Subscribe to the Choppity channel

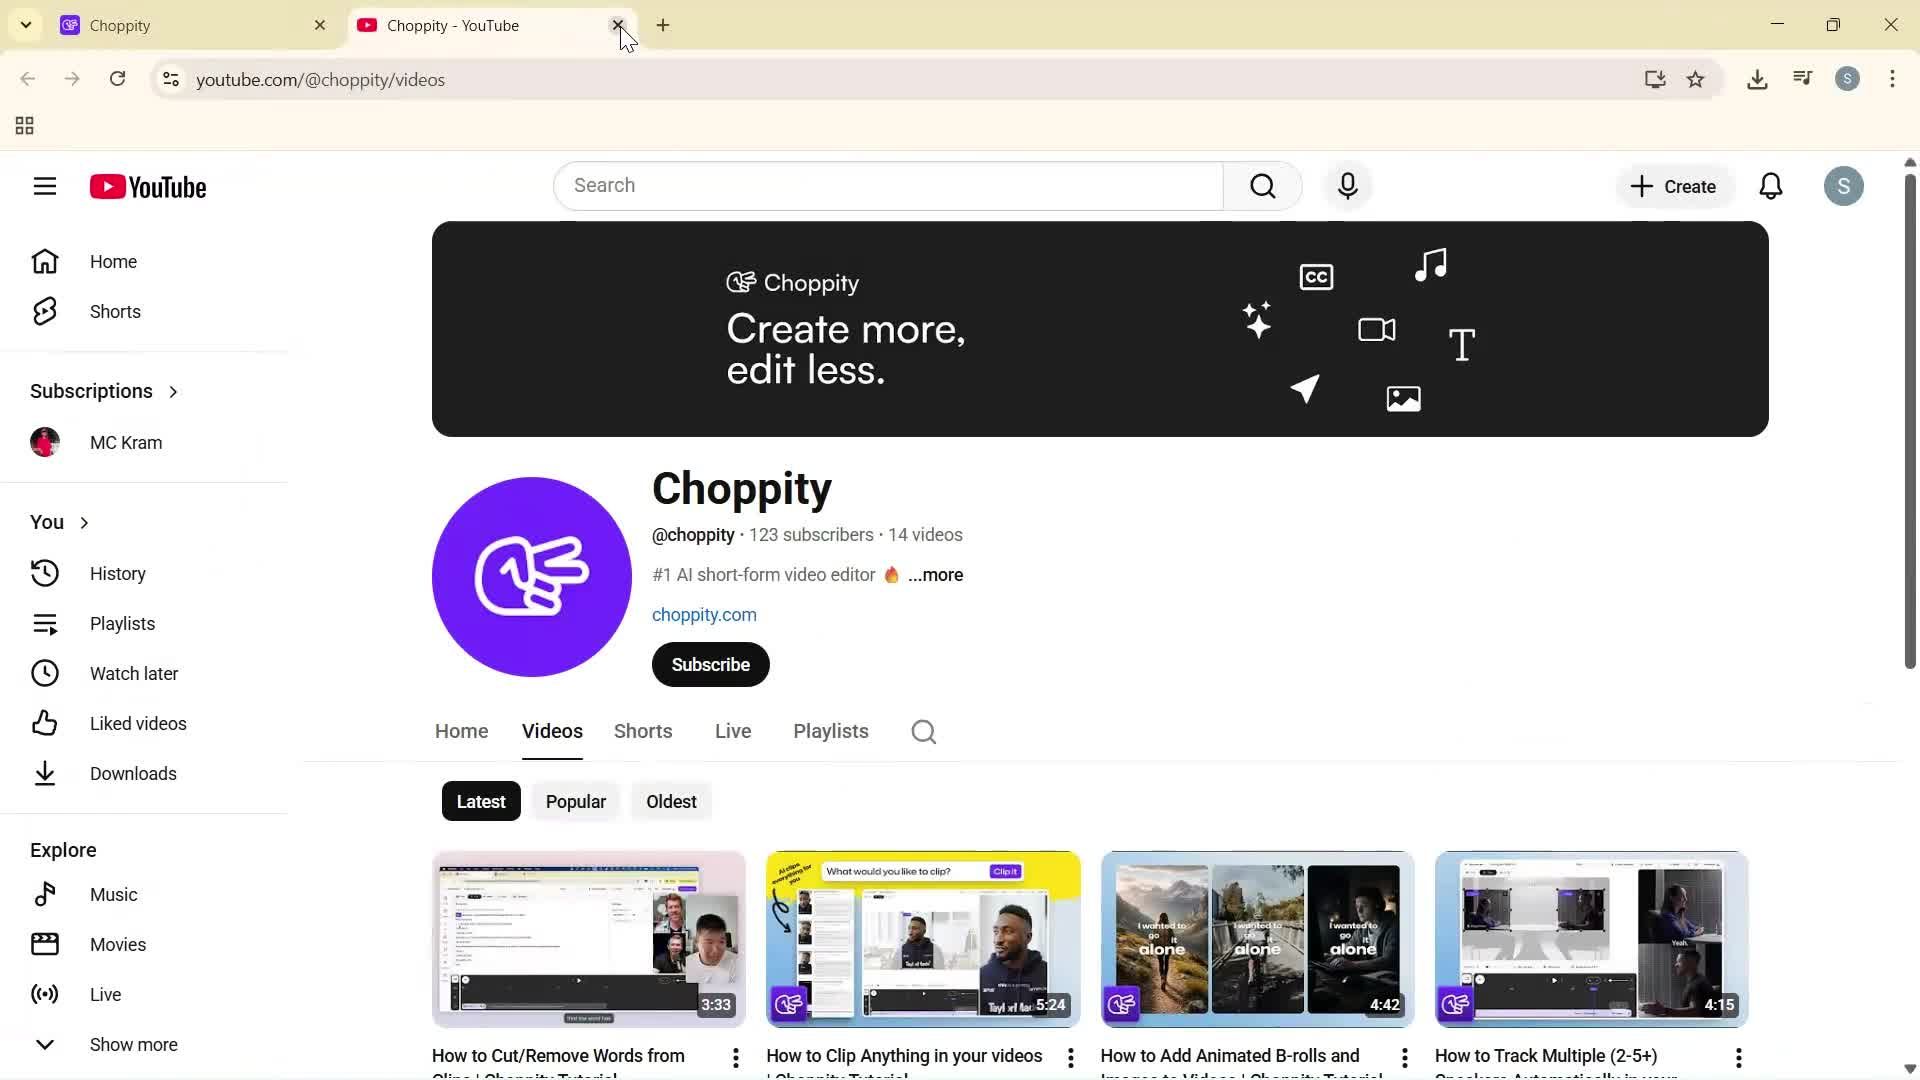[710, 664]
